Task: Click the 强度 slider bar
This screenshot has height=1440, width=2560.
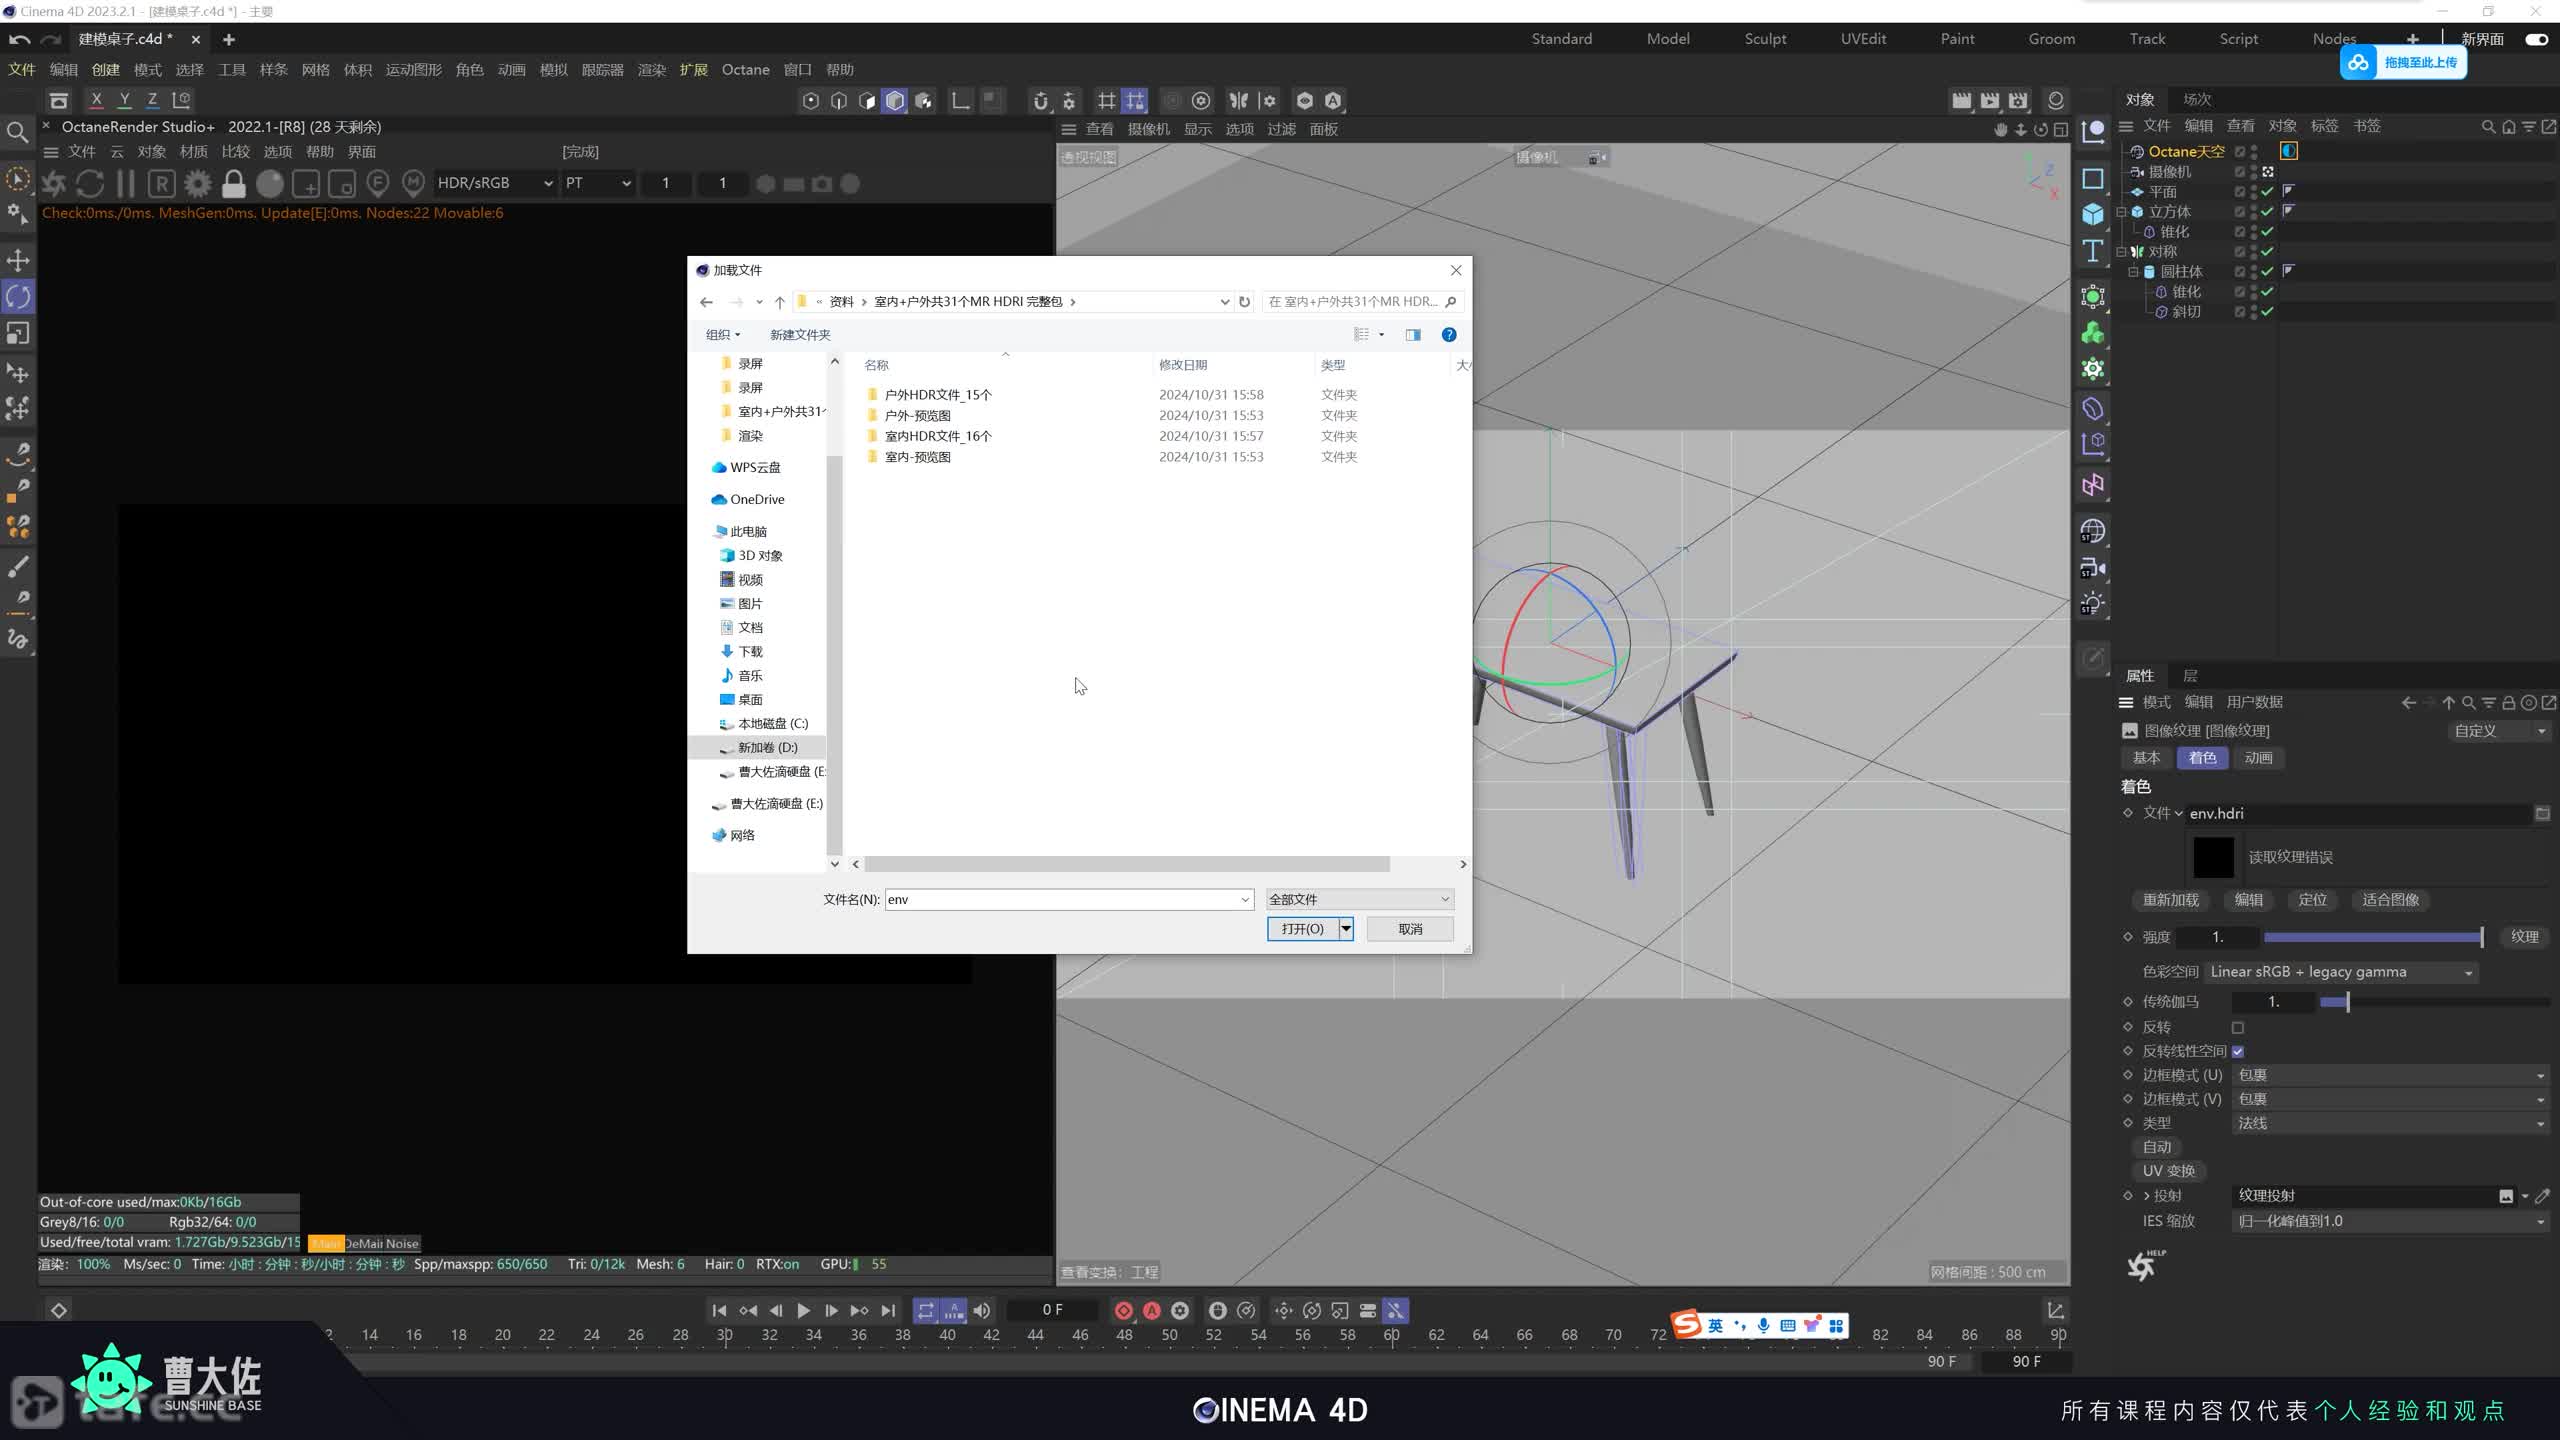Action: coord(2372,937)
